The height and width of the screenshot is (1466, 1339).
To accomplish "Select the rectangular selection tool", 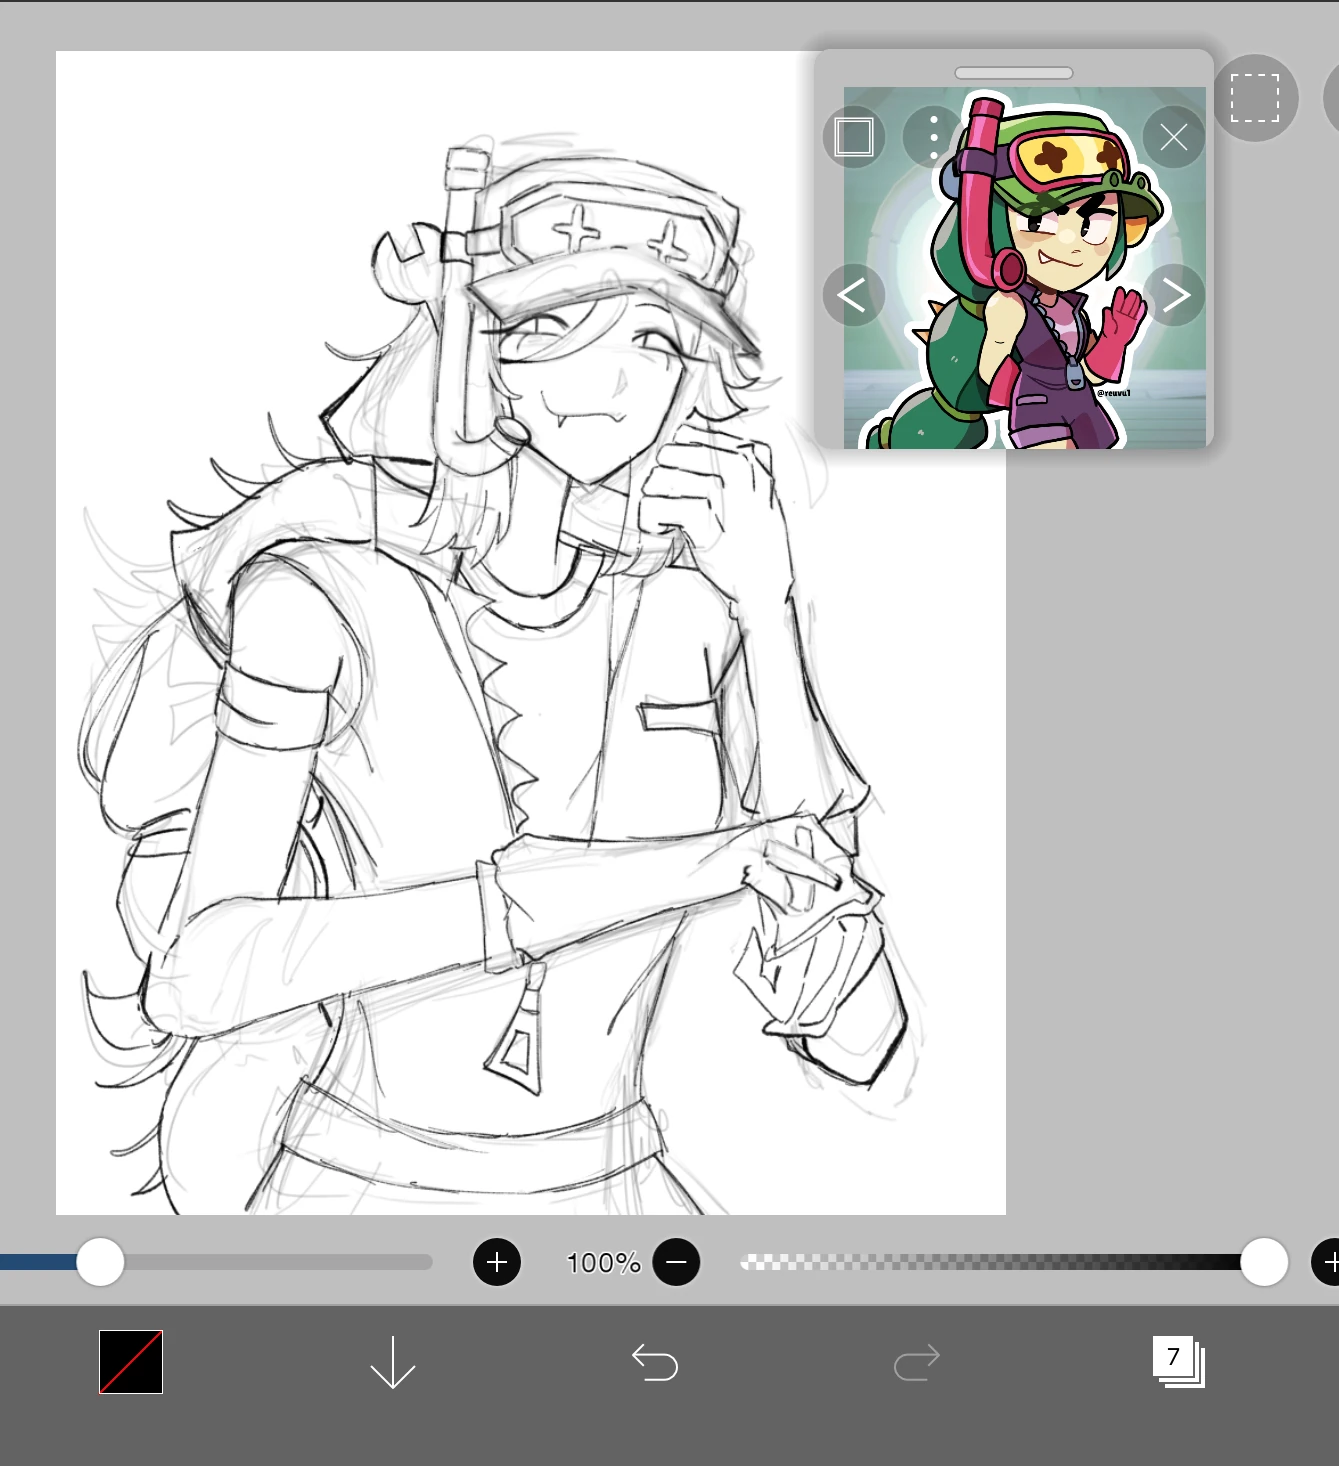I will [1255, 97].
